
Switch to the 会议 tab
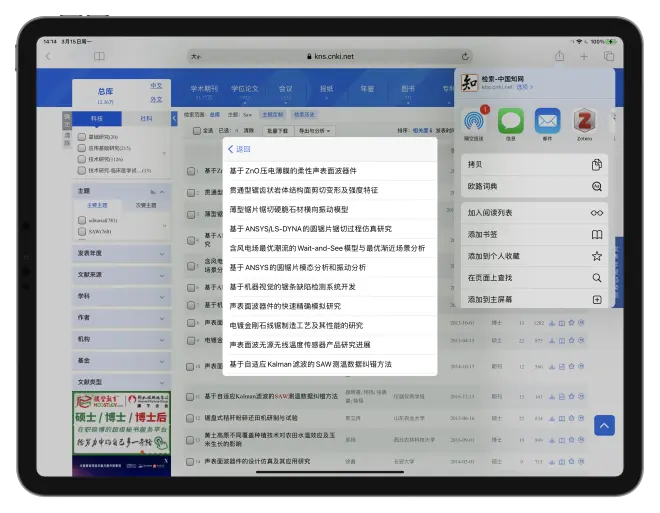coord(285,89)
